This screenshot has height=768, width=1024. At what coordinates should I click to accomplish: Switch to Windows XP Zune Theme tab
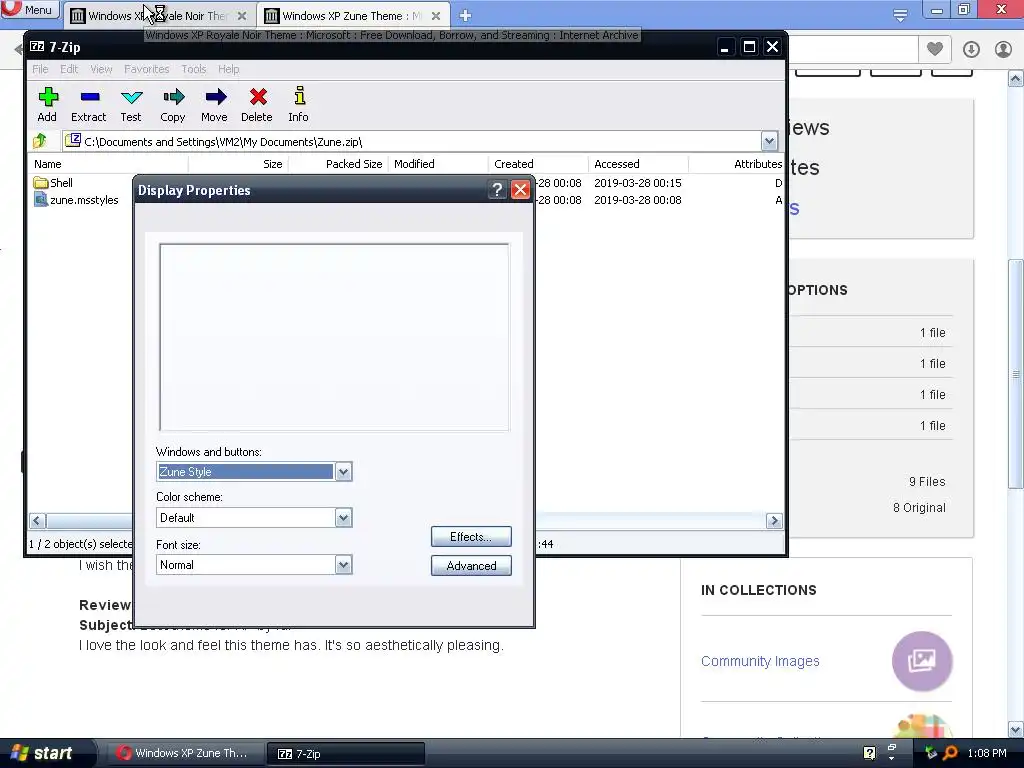coord(353,16)
